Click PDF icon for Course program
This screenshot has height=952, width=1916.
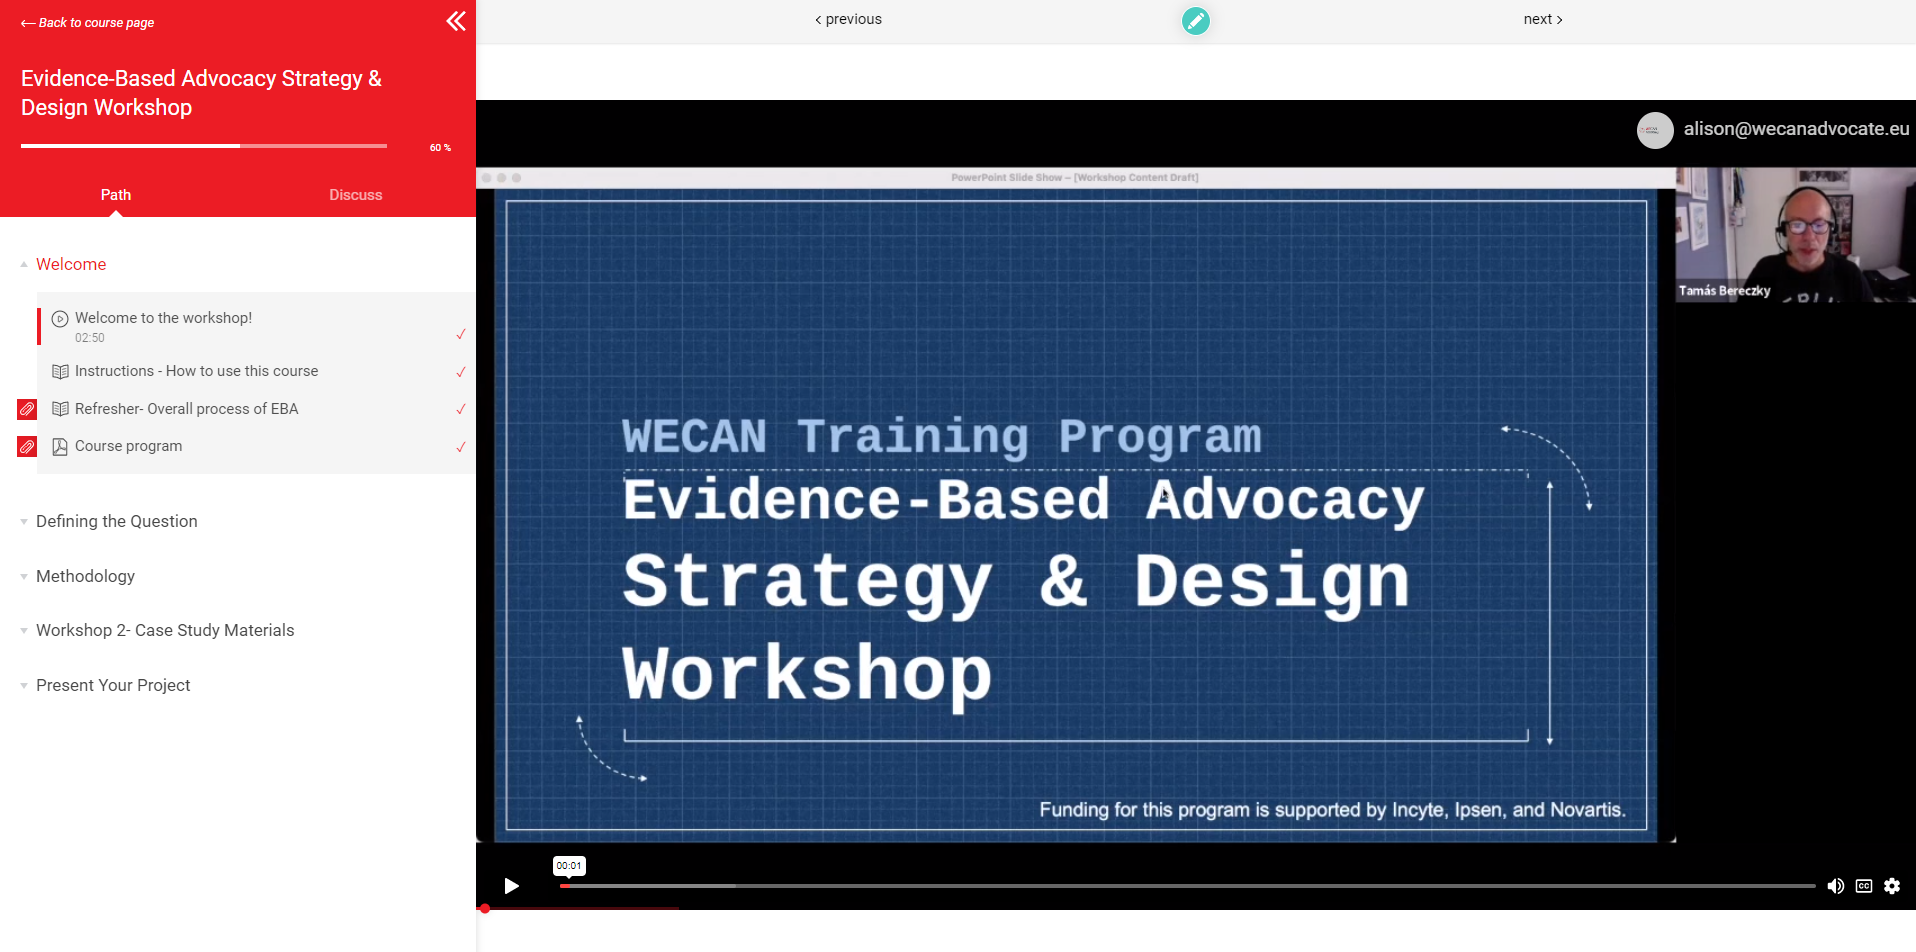pyautogui.click(x=60, y=447)
